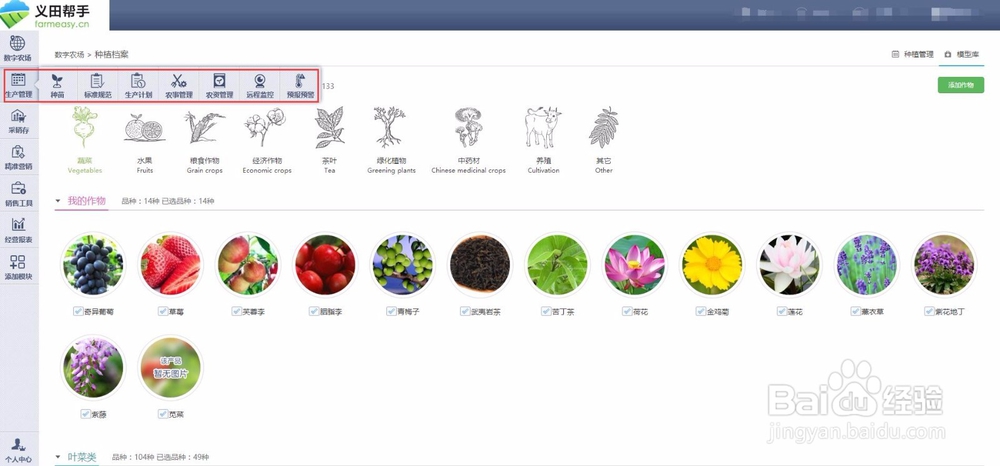
Task: Select 标准规范 in the submenu
Action: coord(98,85)
